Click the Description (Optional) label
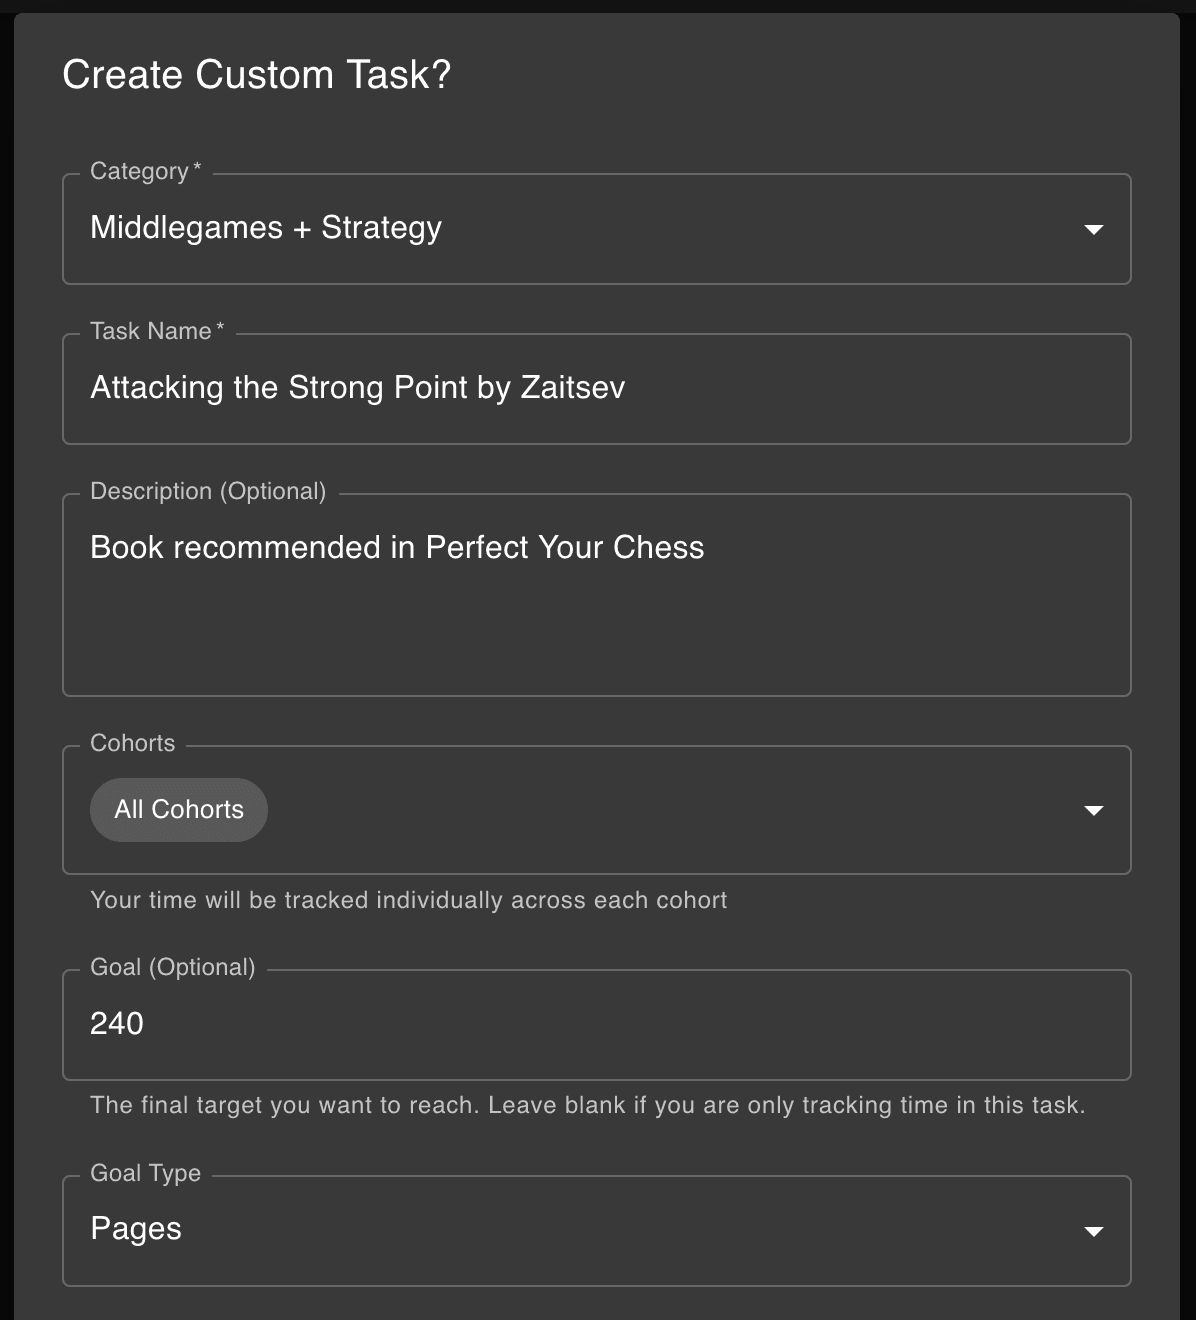This screenshot has height=1320, width=1196. coord(208,492)
